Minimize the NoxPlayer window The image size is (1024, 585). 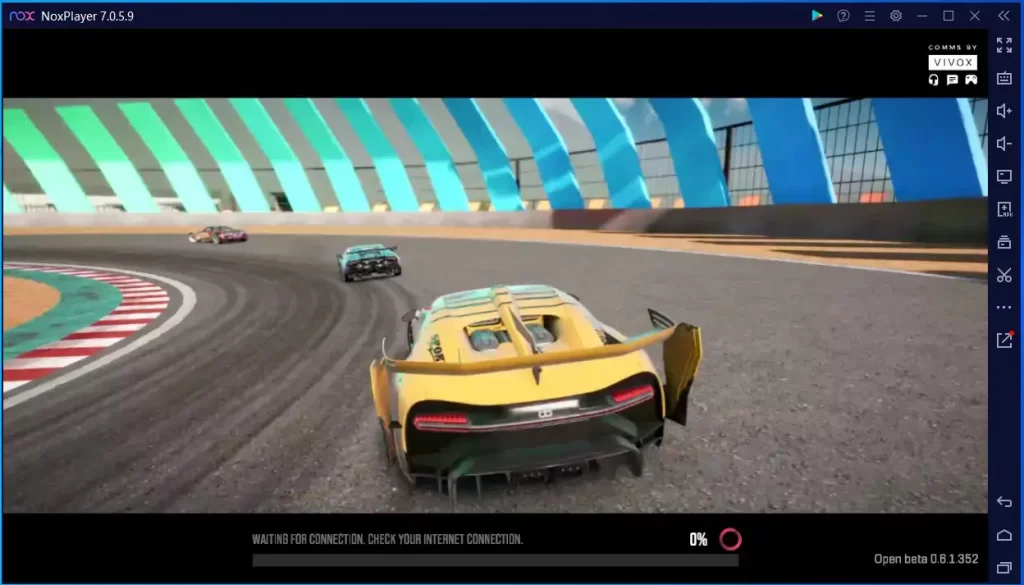pos(922,16)
